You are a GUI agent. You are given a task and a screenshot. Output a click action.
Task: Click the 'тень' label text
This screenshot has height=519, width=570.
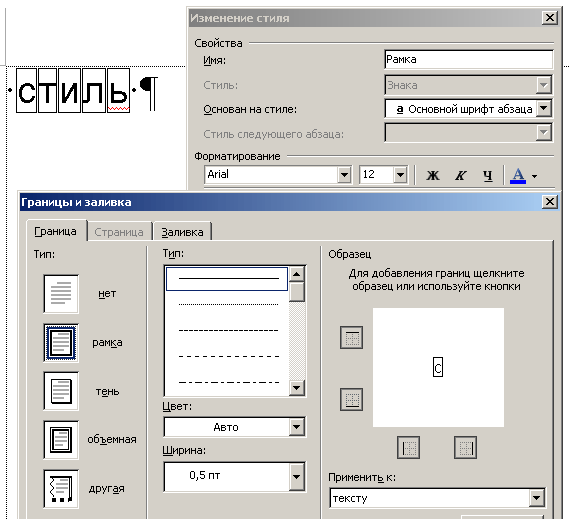107,391
